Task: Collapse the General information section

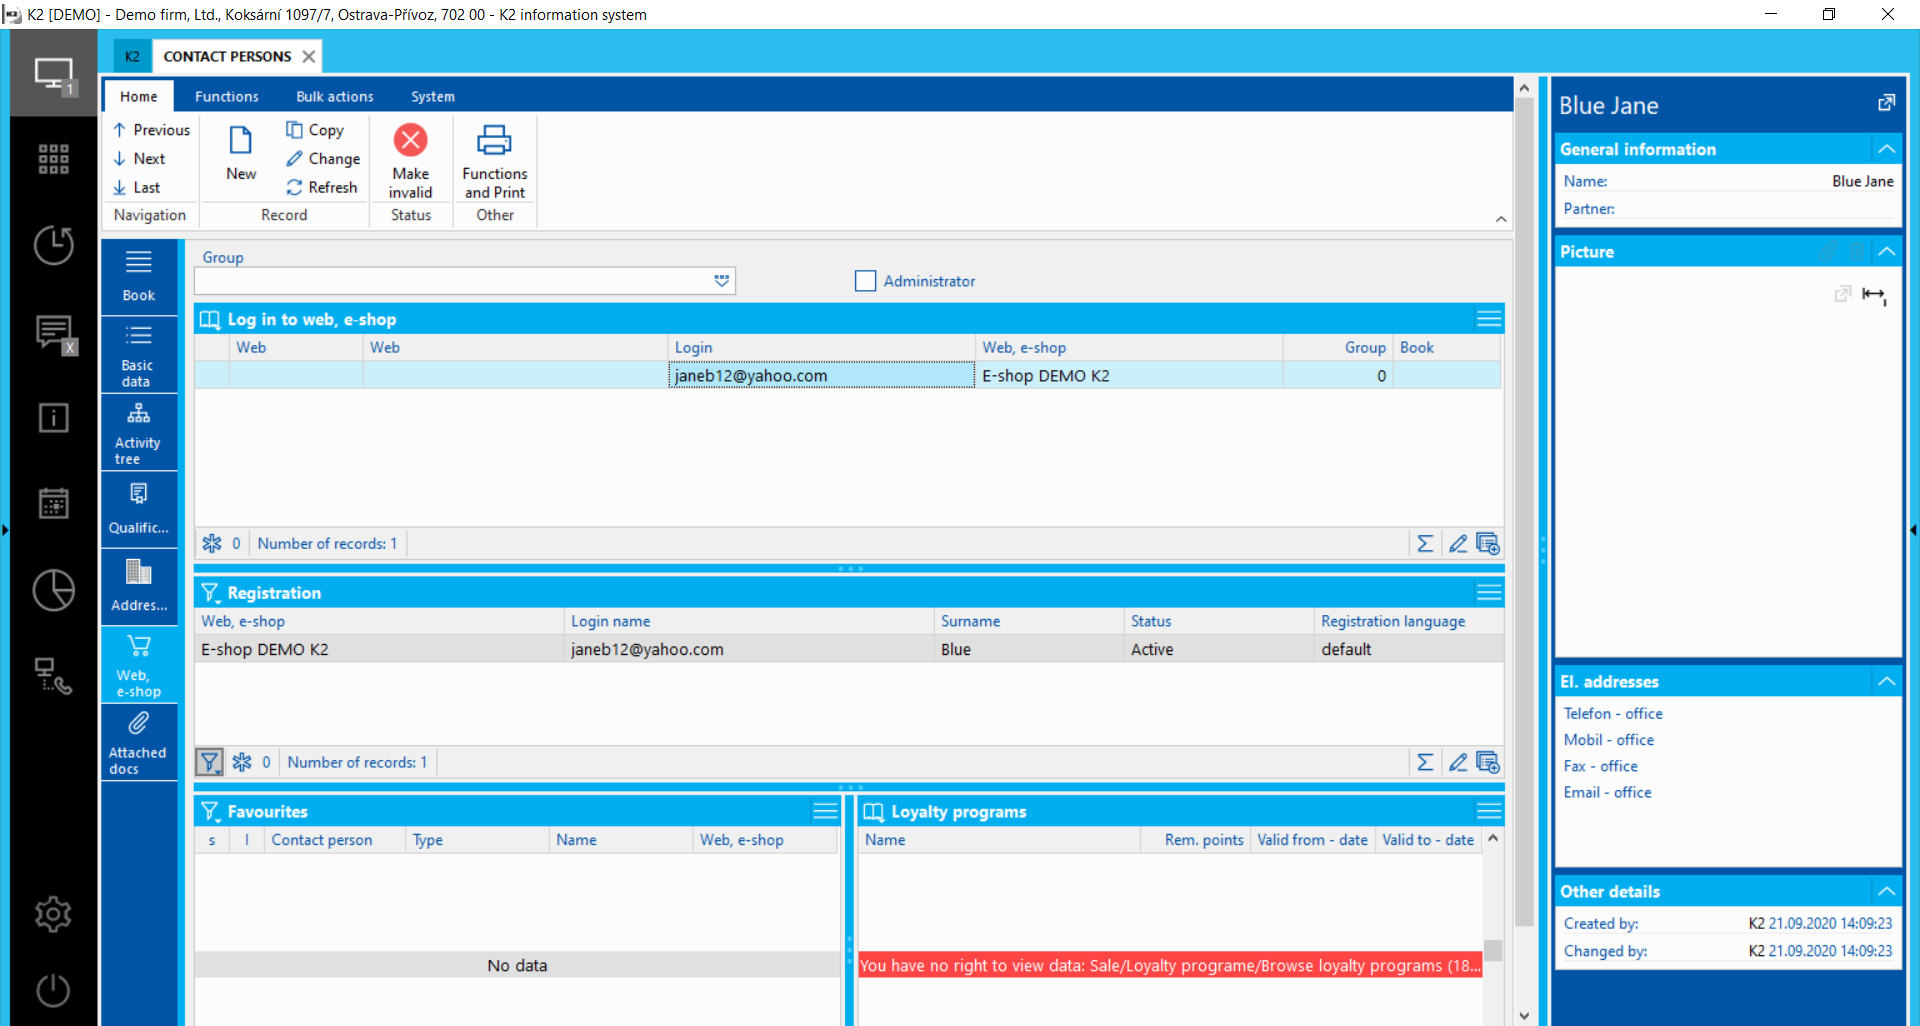Action: (1886, 149)
